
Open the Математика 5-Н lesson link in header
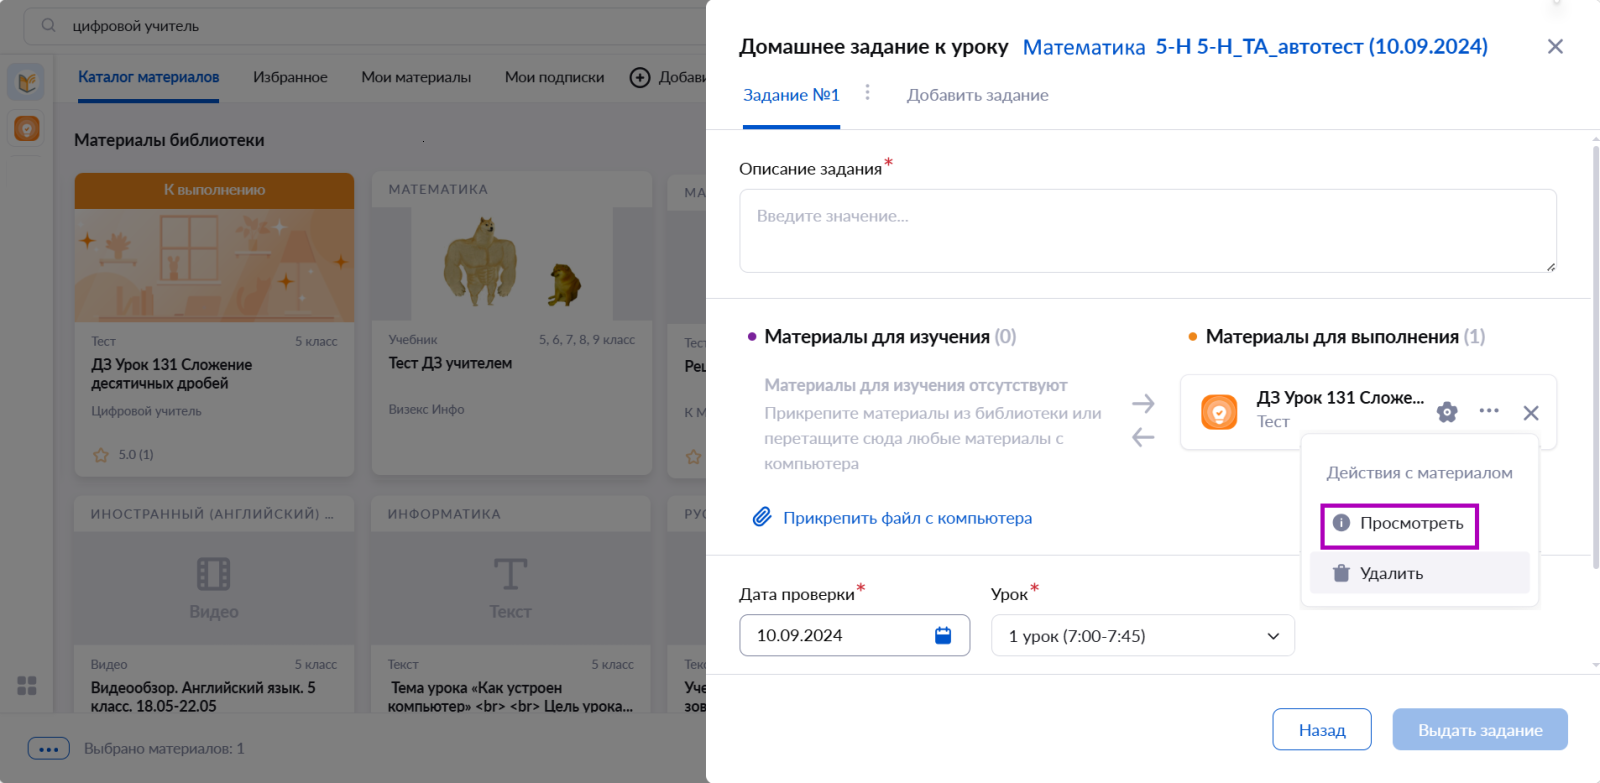(x=1255, y=47)
